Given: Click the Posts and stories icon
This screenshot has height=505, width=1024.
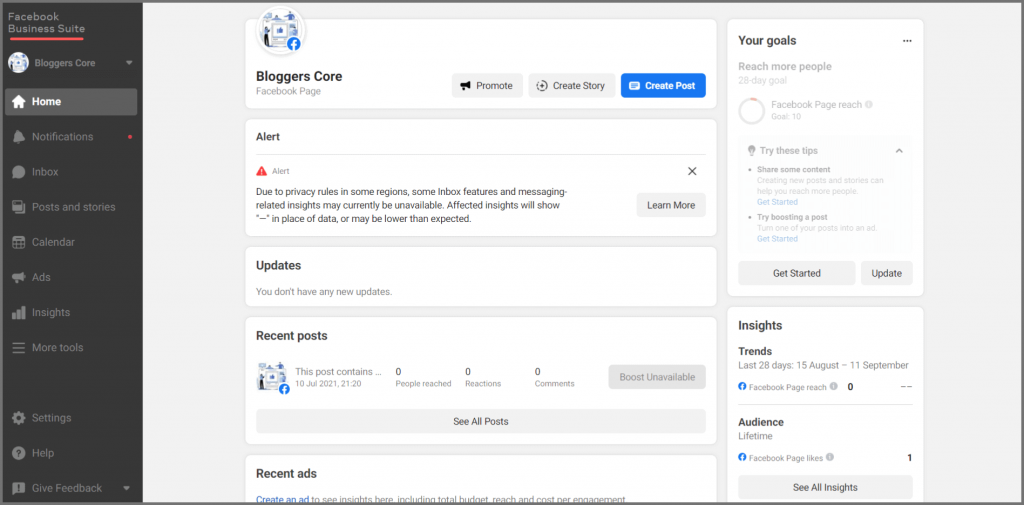Looking at the screenshot, I should point(19,207).
